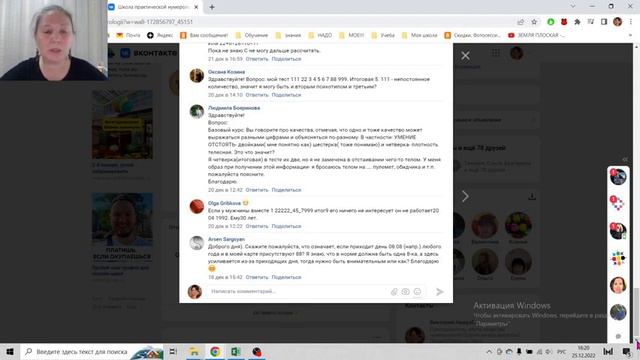The width and height of the screenshot is (640, 360).
Task: Switch to Chrome on the taskbar
Action: click(x=215, y=352)
